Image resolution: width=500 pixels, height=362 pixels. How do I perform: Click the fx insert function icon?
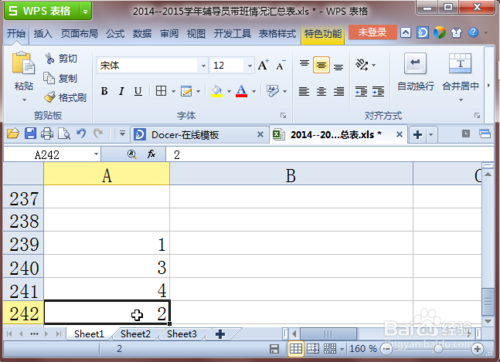[151, 154]
